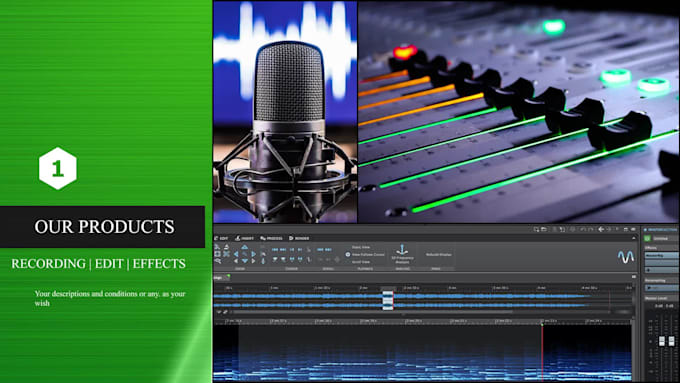This screenshot has height=383, width=680.
Task: Click the microphone photo
Action: (285, 112)
